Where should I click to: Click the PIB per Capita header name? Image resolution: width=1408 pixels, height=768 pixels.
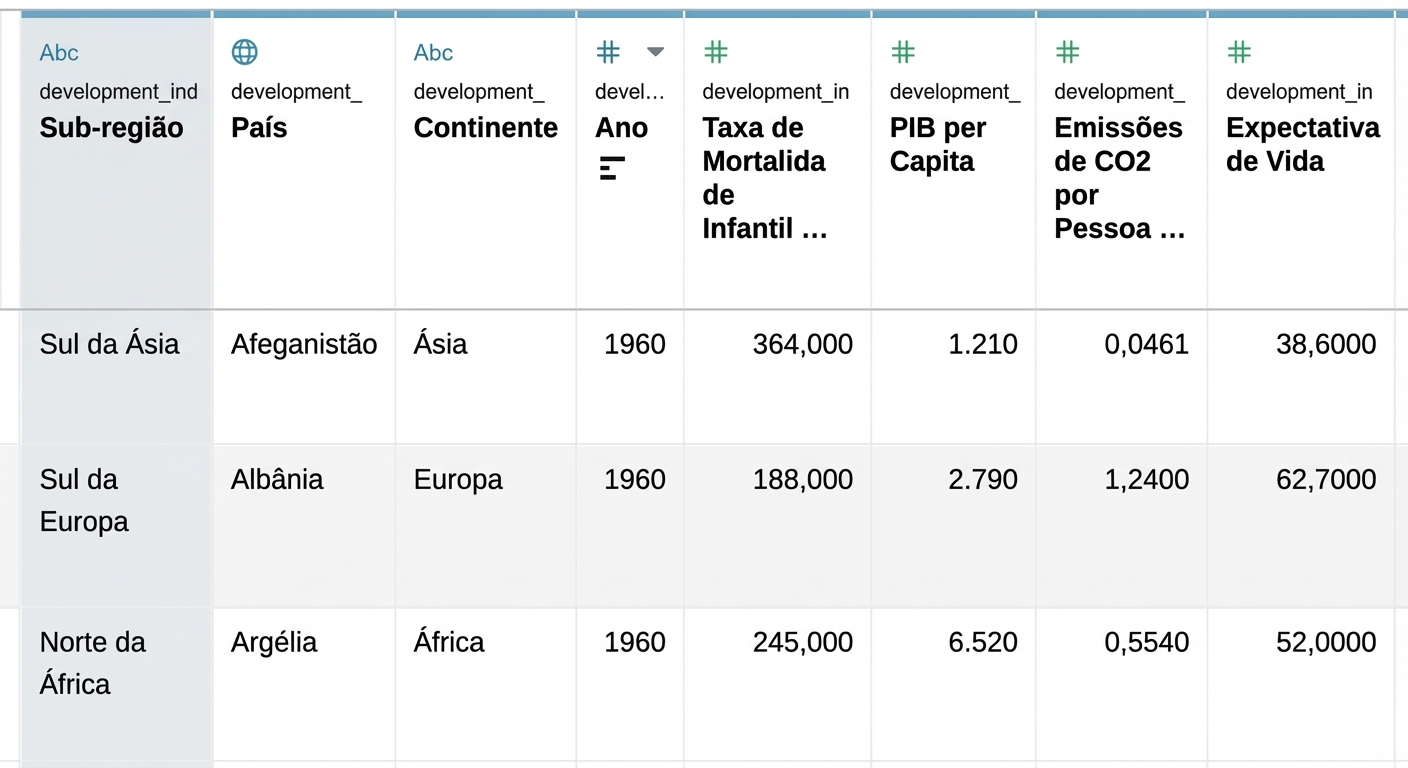click(937, 145)
